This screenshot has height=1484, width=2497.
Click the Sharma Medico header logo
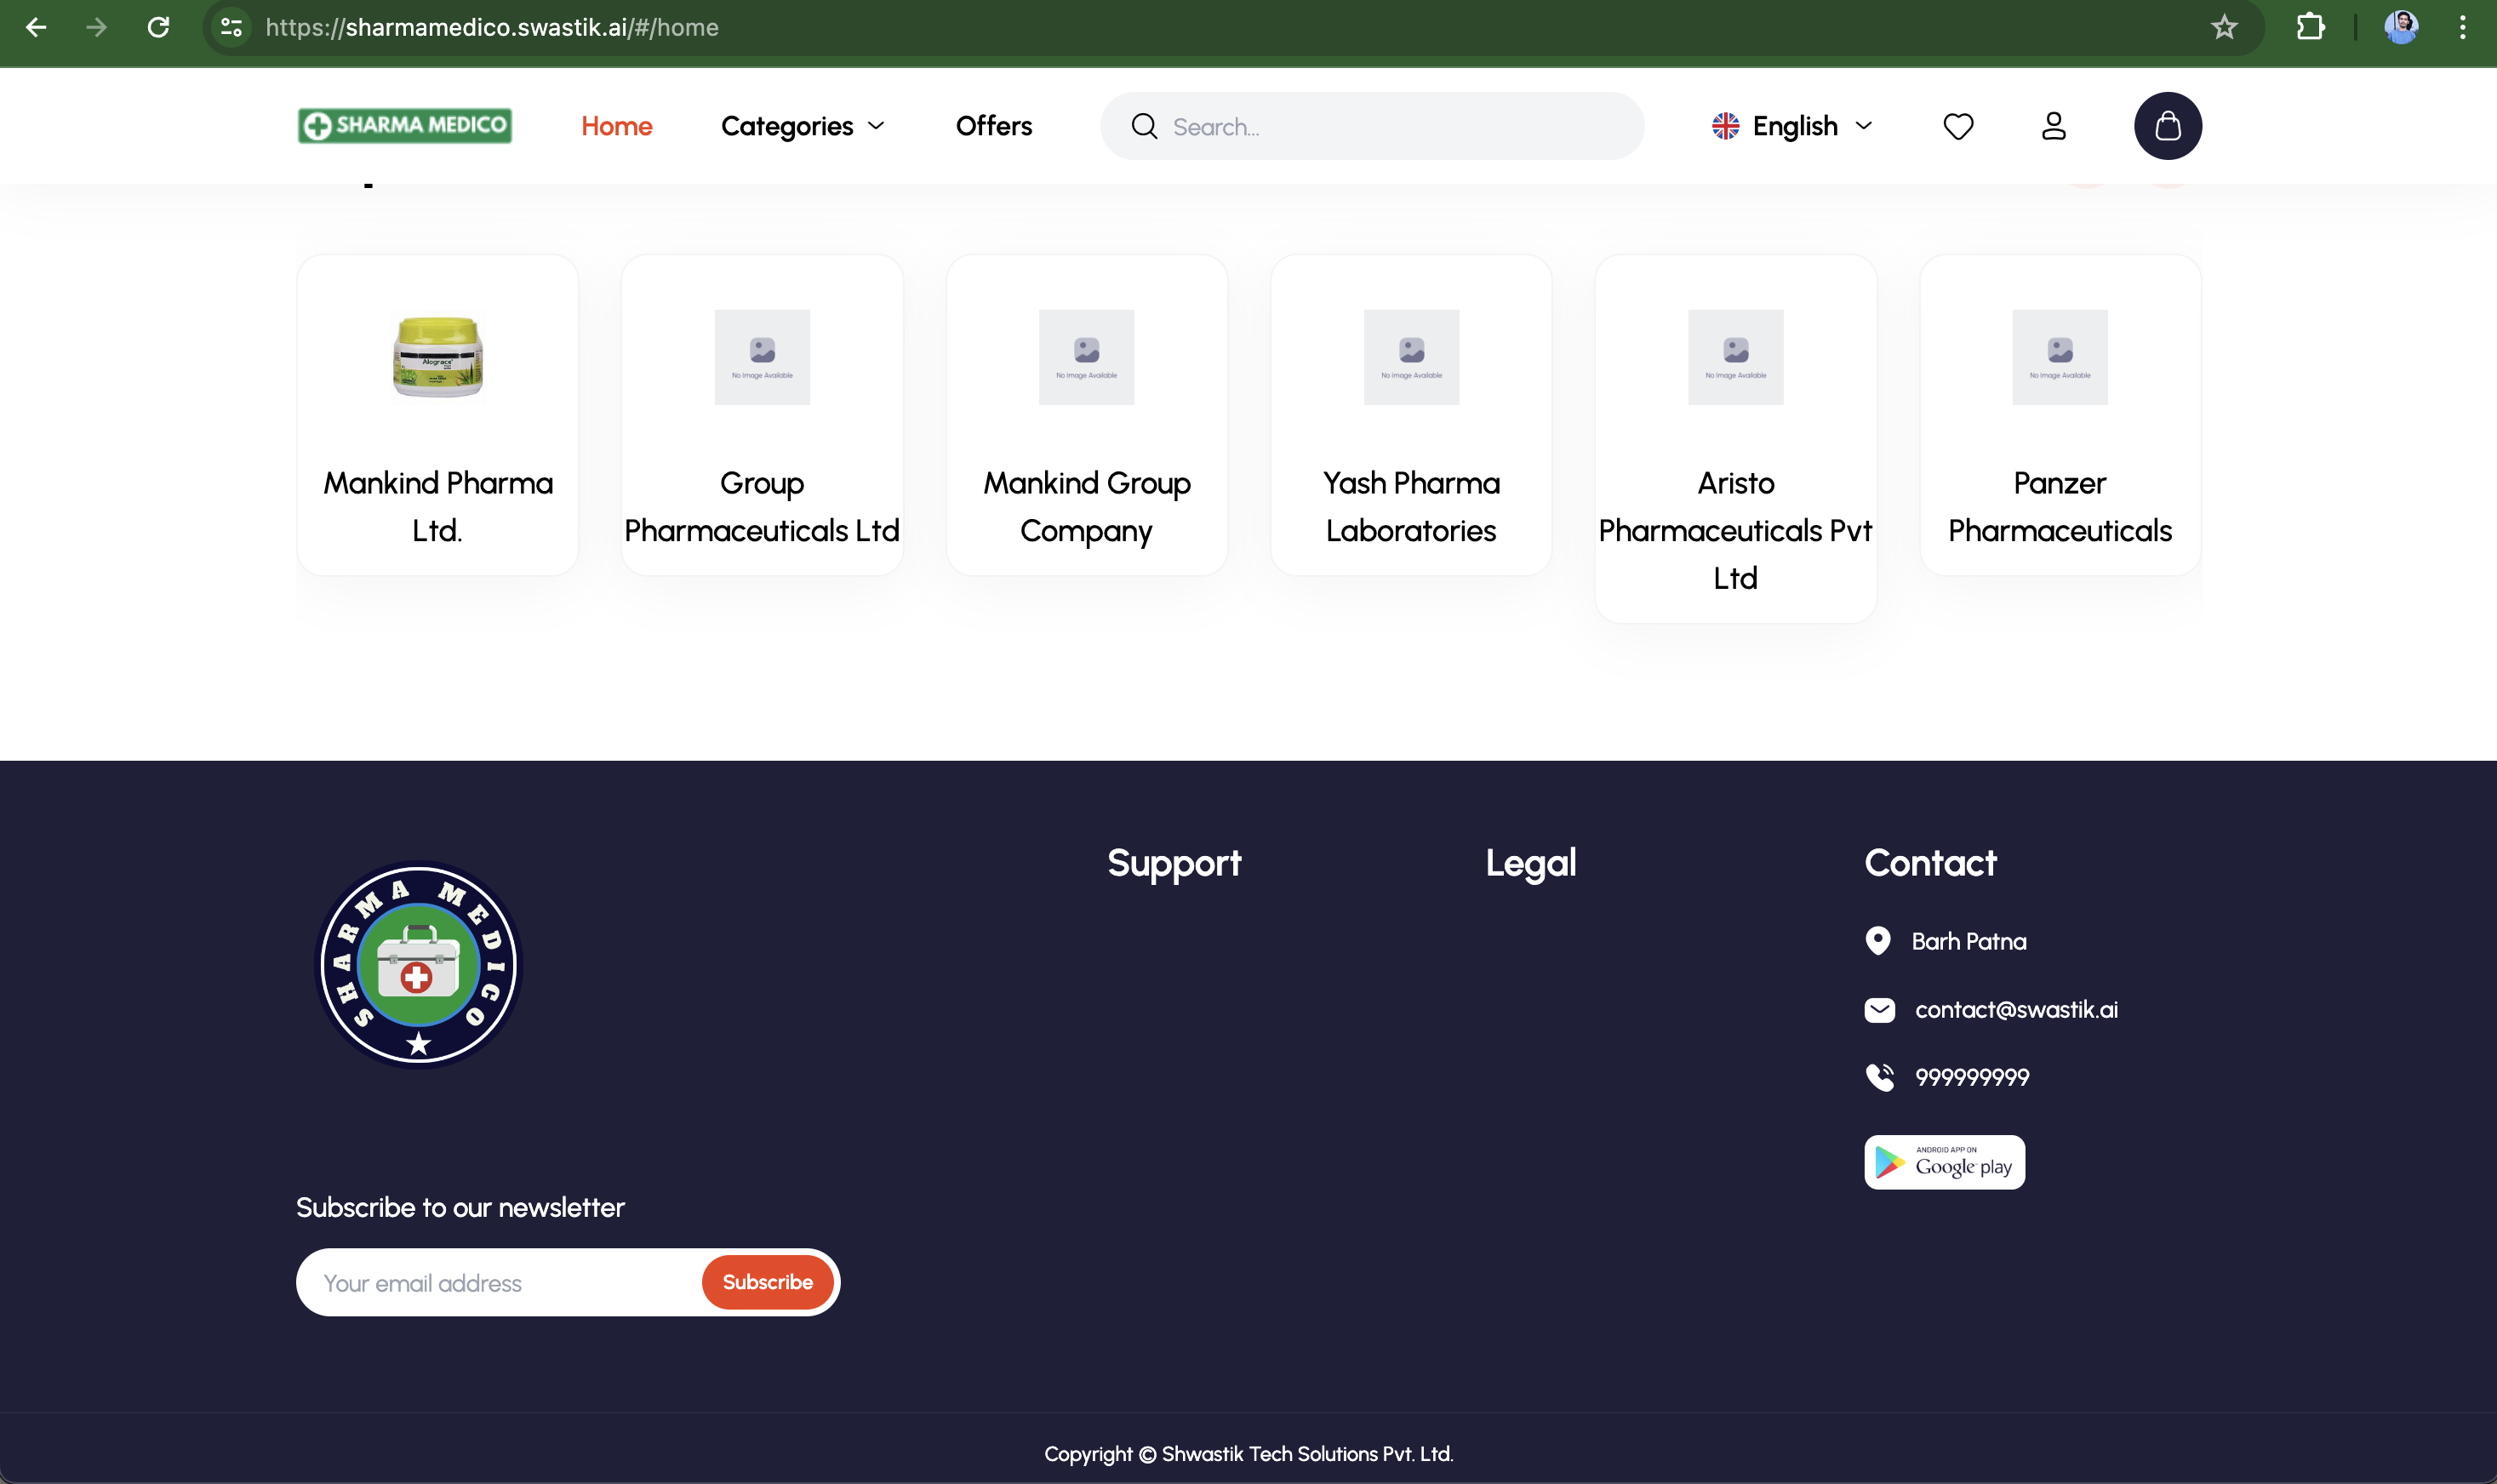pyautogui.click(x=405, y=126)
